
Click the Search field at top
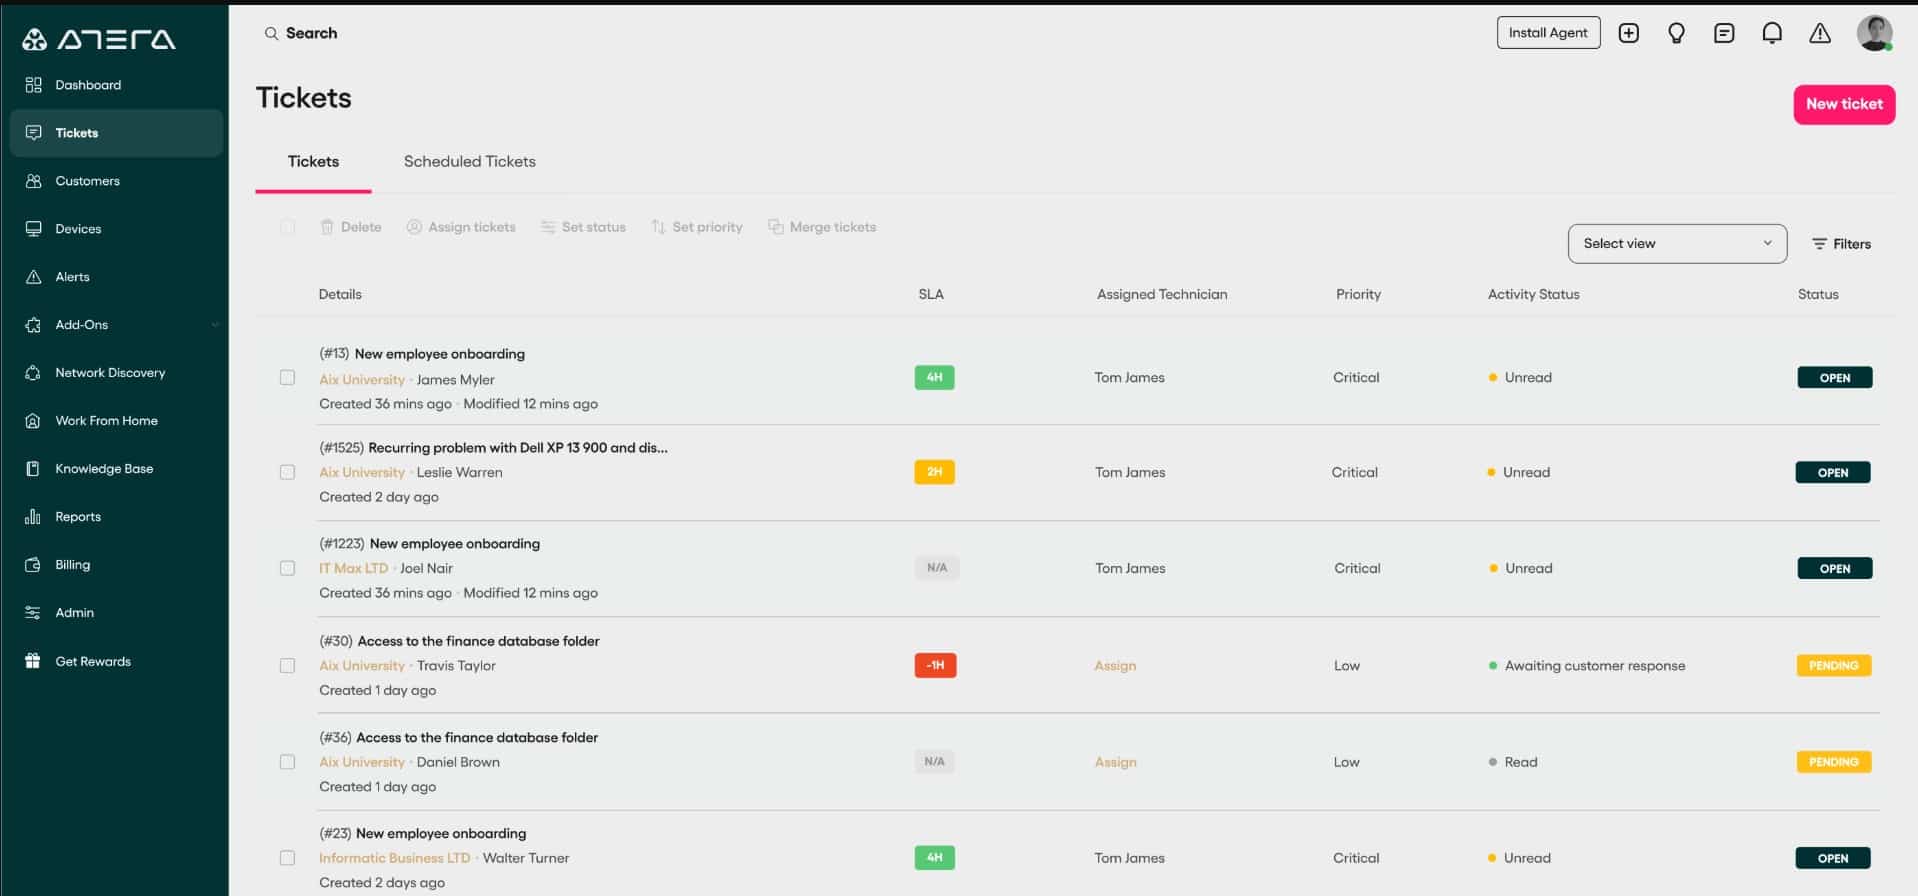pos(311,33)
